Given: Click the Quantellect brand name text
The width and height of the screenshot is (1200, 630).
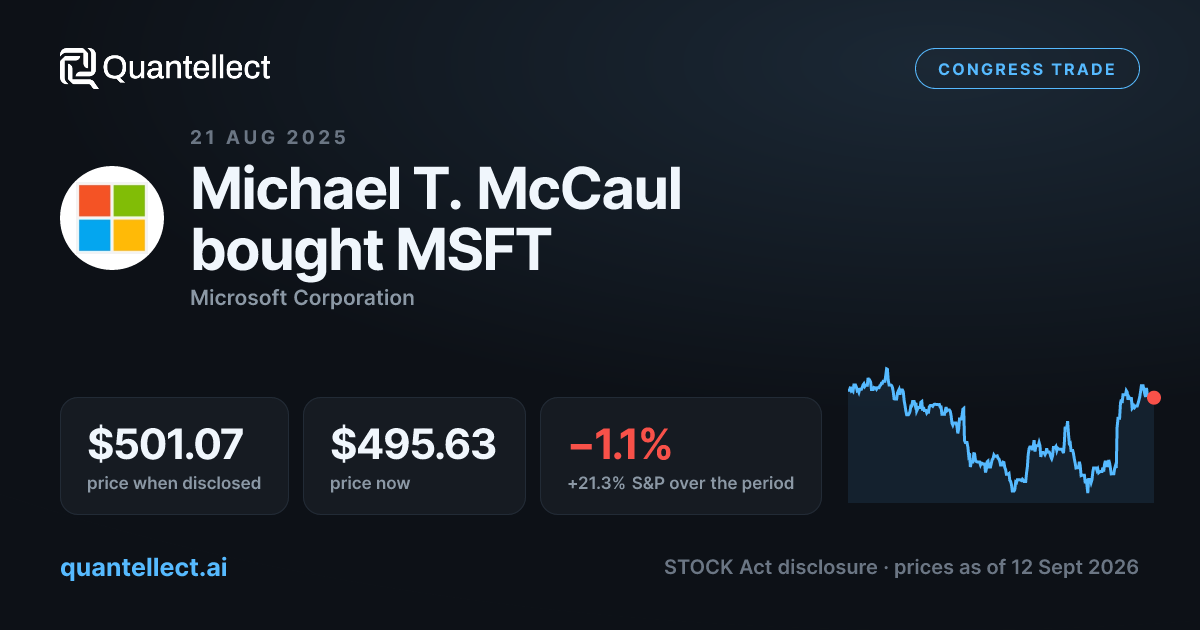Looking at the screenshot, I should pos(187,68).
